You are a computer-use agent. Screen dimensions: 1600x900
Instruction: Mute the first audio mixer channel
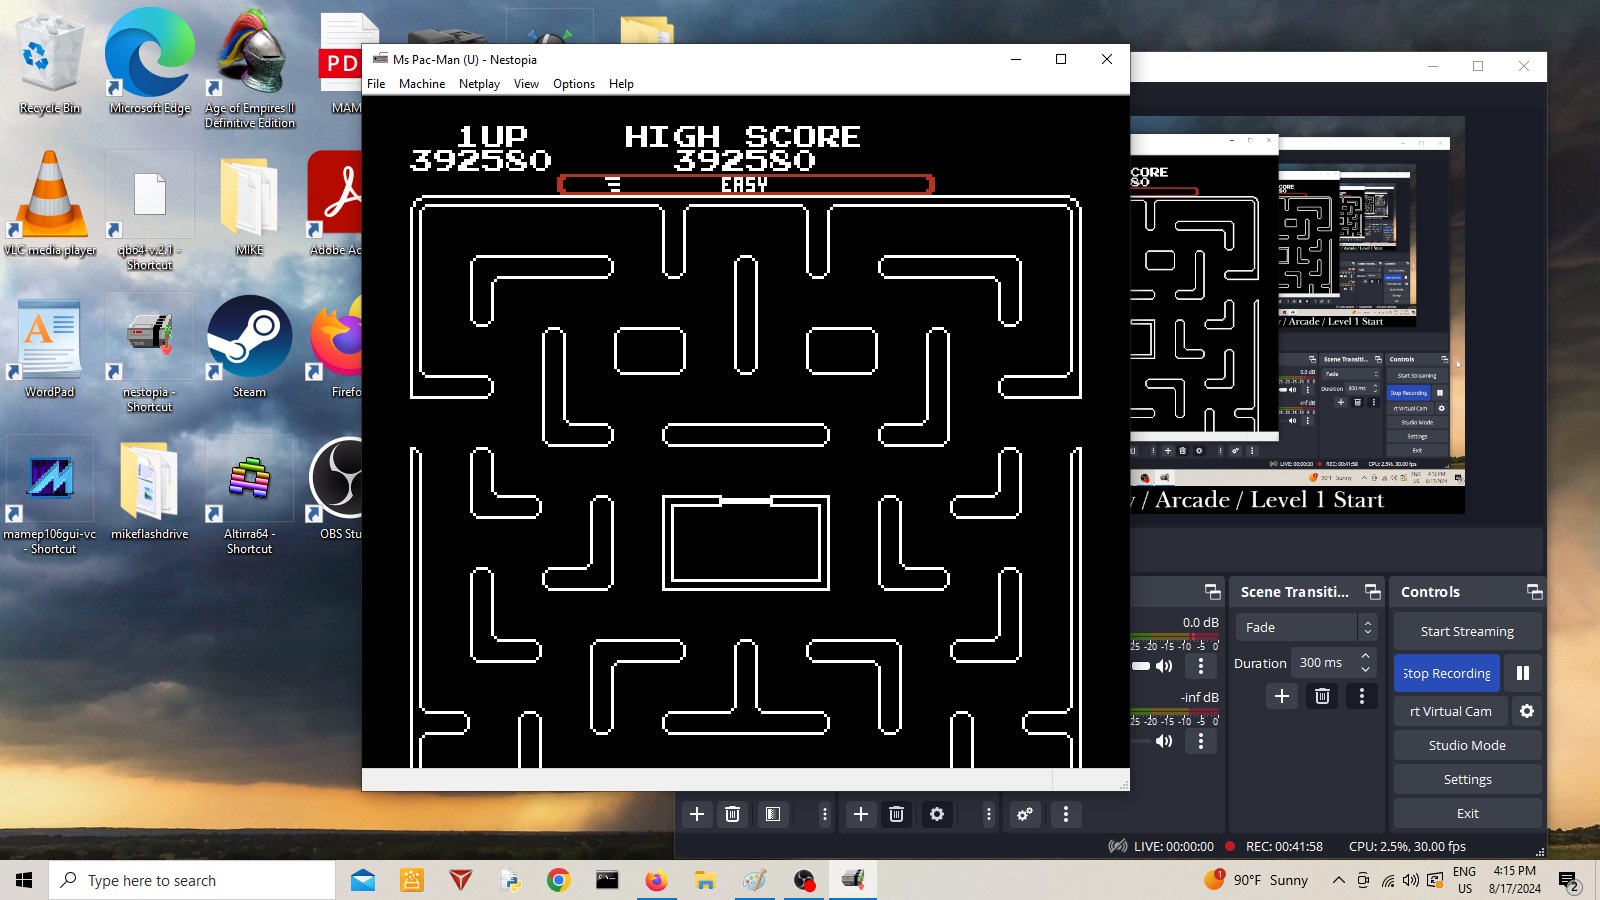pyautogui.click(x=1164, y=666)
